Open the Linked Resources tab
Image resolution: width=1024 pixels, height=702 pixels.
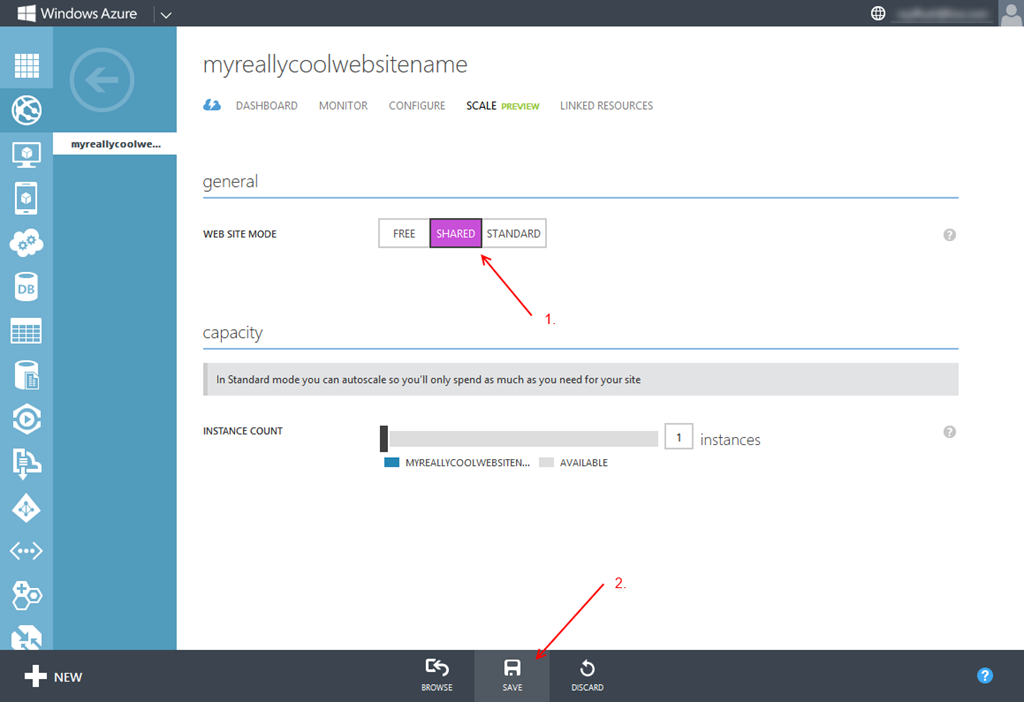coord(606,106)
